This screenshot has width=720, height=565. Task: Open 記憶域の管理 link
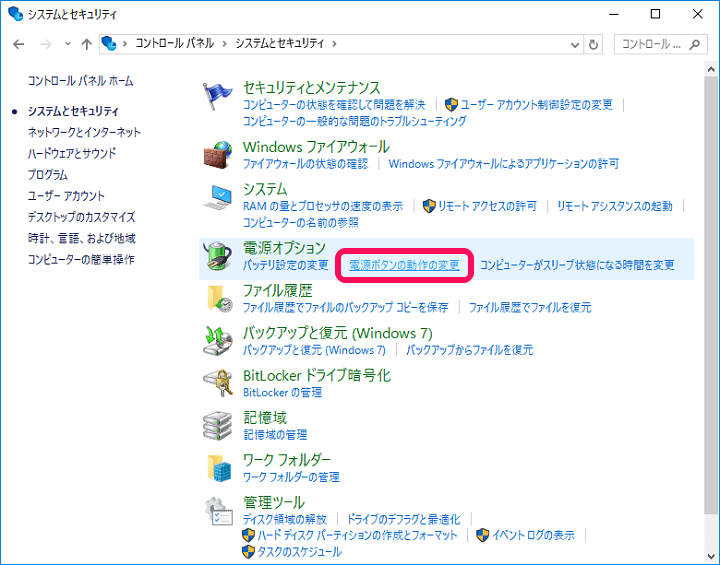tap(275, 435)
